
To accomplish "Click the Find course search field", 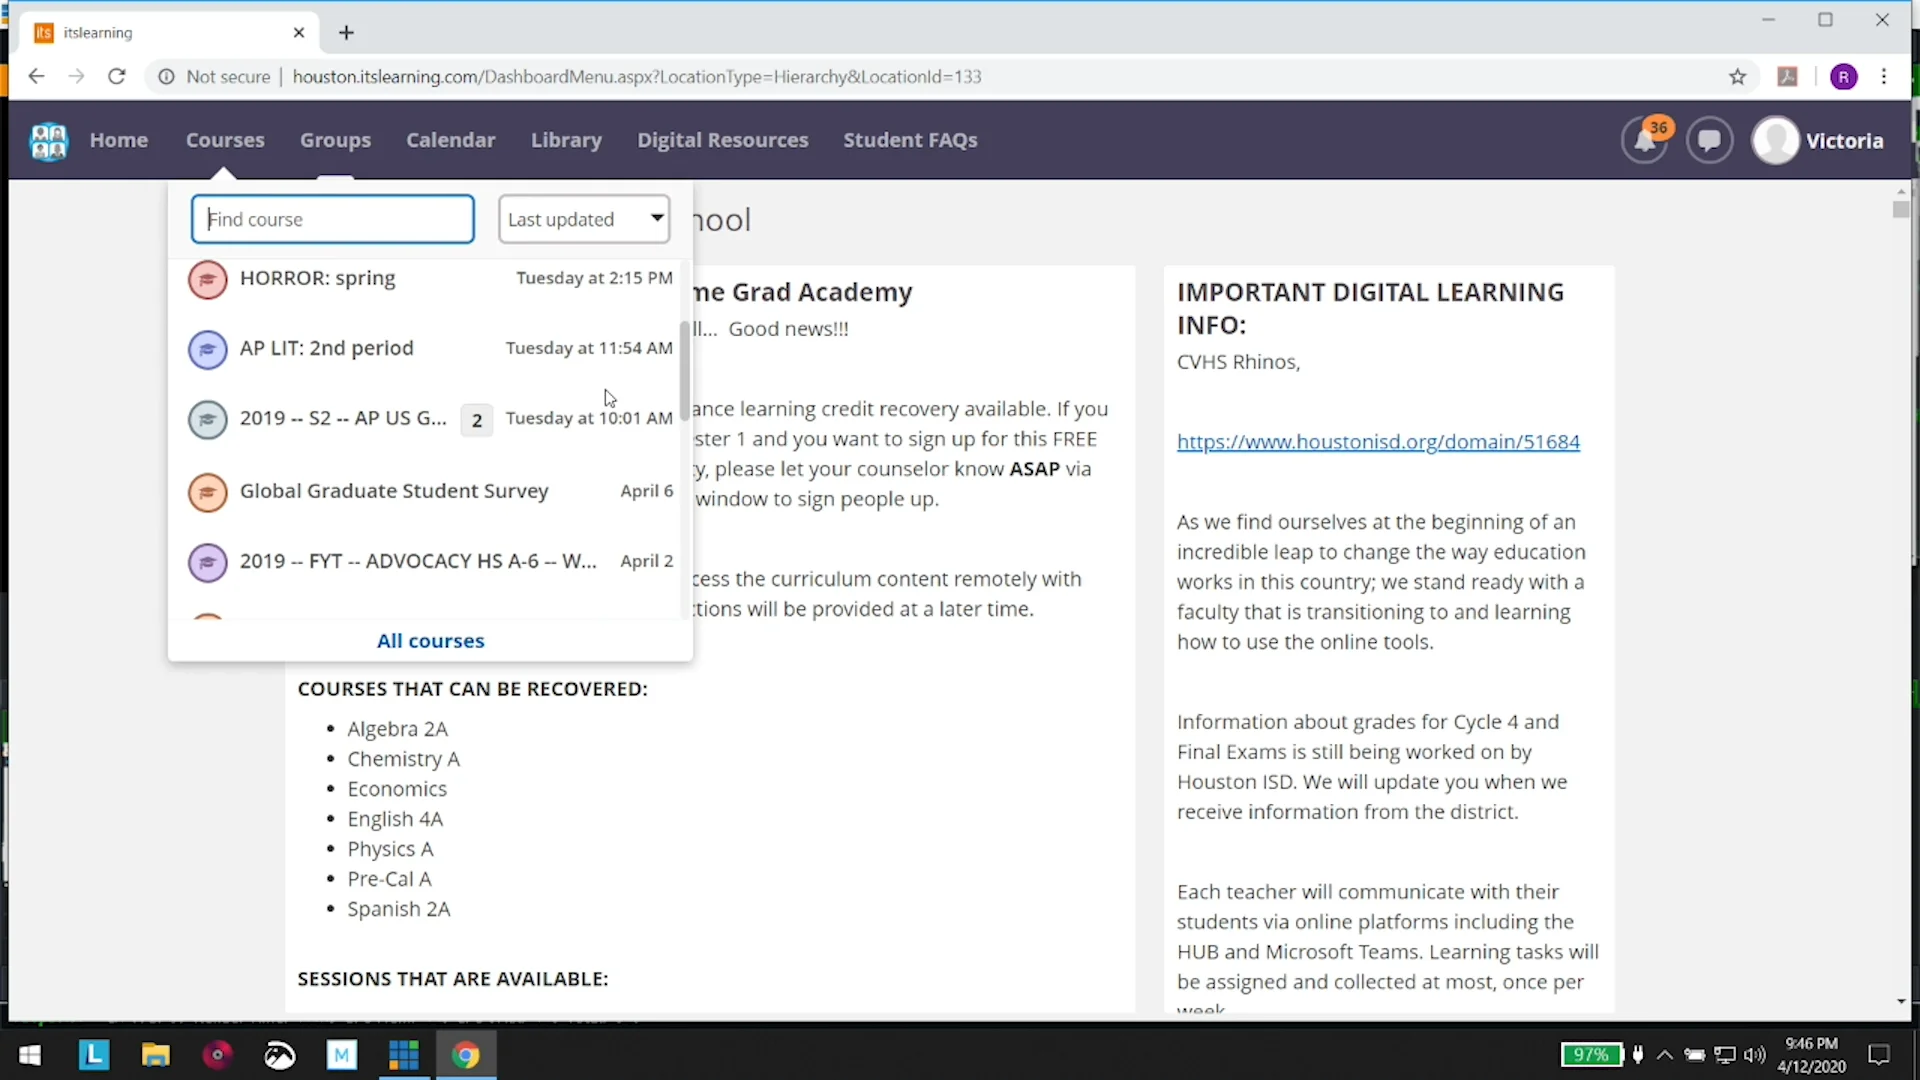I will 333,219.
